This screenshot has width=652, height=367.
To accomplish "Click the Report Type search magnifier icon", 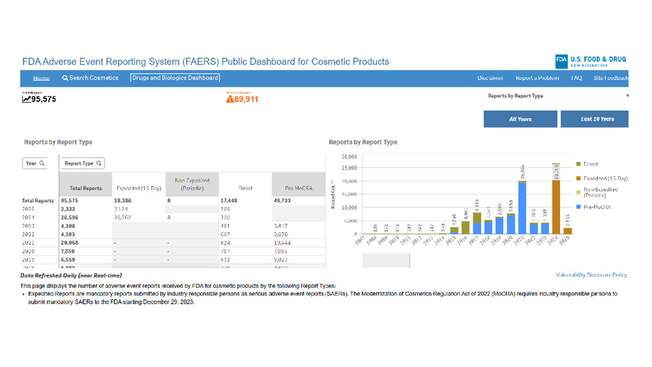I will [99, 163].
